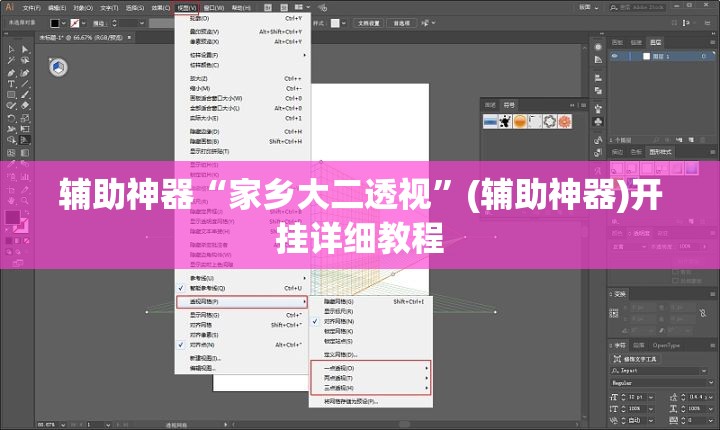Click the blue bar symbol thumbnail
The image size is (720, 430).
(490, 121)
